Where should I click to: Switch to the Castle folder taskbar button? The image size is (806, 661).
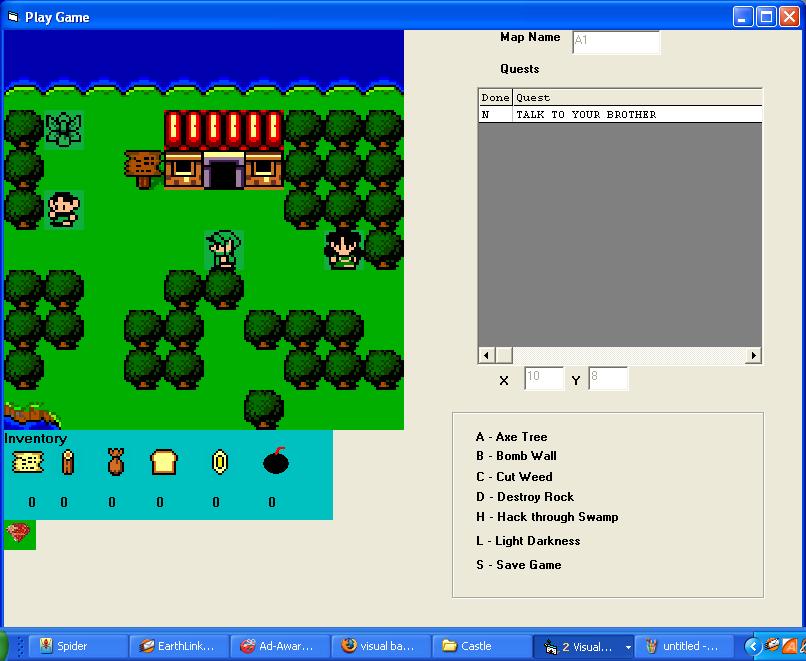click(479, 646)
